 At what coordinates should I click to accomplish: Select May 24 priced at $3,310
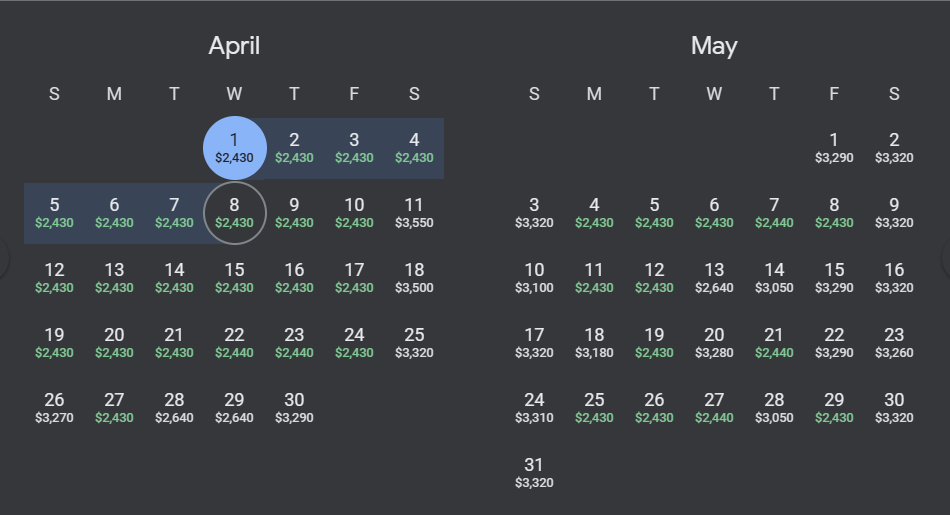(534, 408)
